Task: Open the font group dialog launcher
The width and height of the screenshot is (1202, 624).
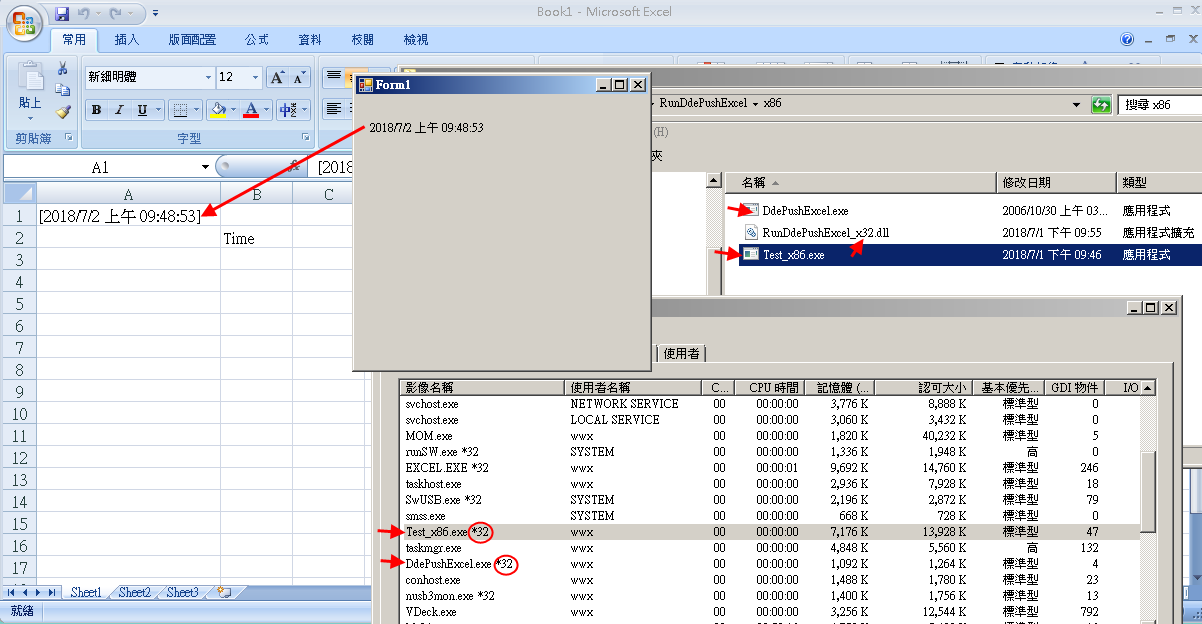Action: tap(305, 138)
